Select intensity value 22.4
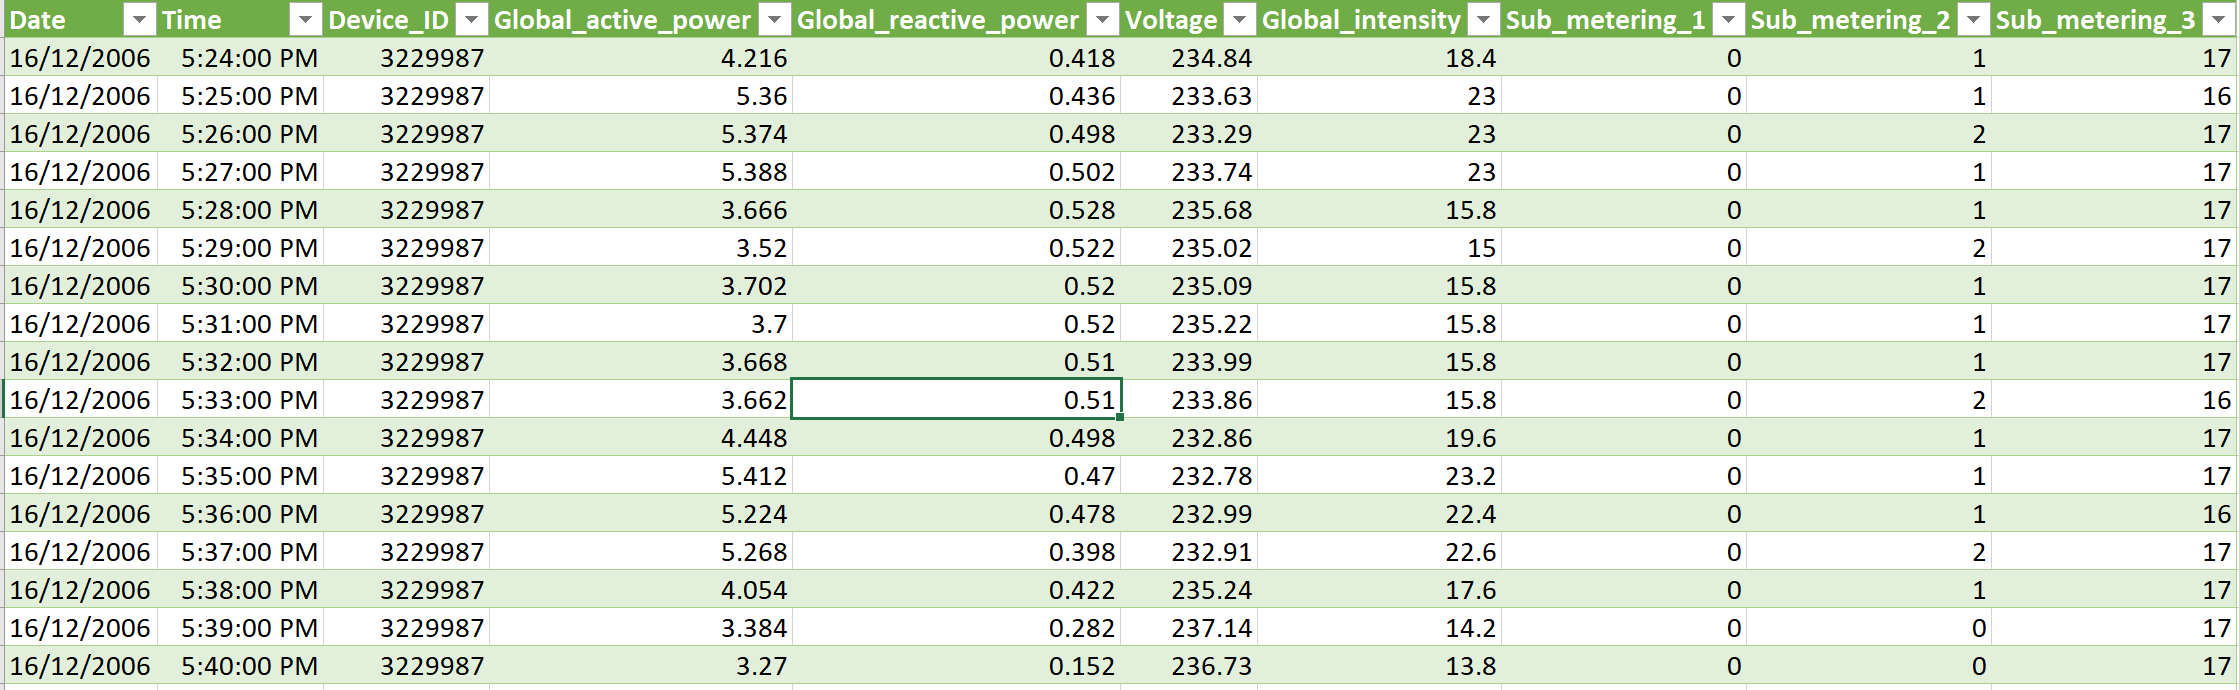 tap(1379, 514)
